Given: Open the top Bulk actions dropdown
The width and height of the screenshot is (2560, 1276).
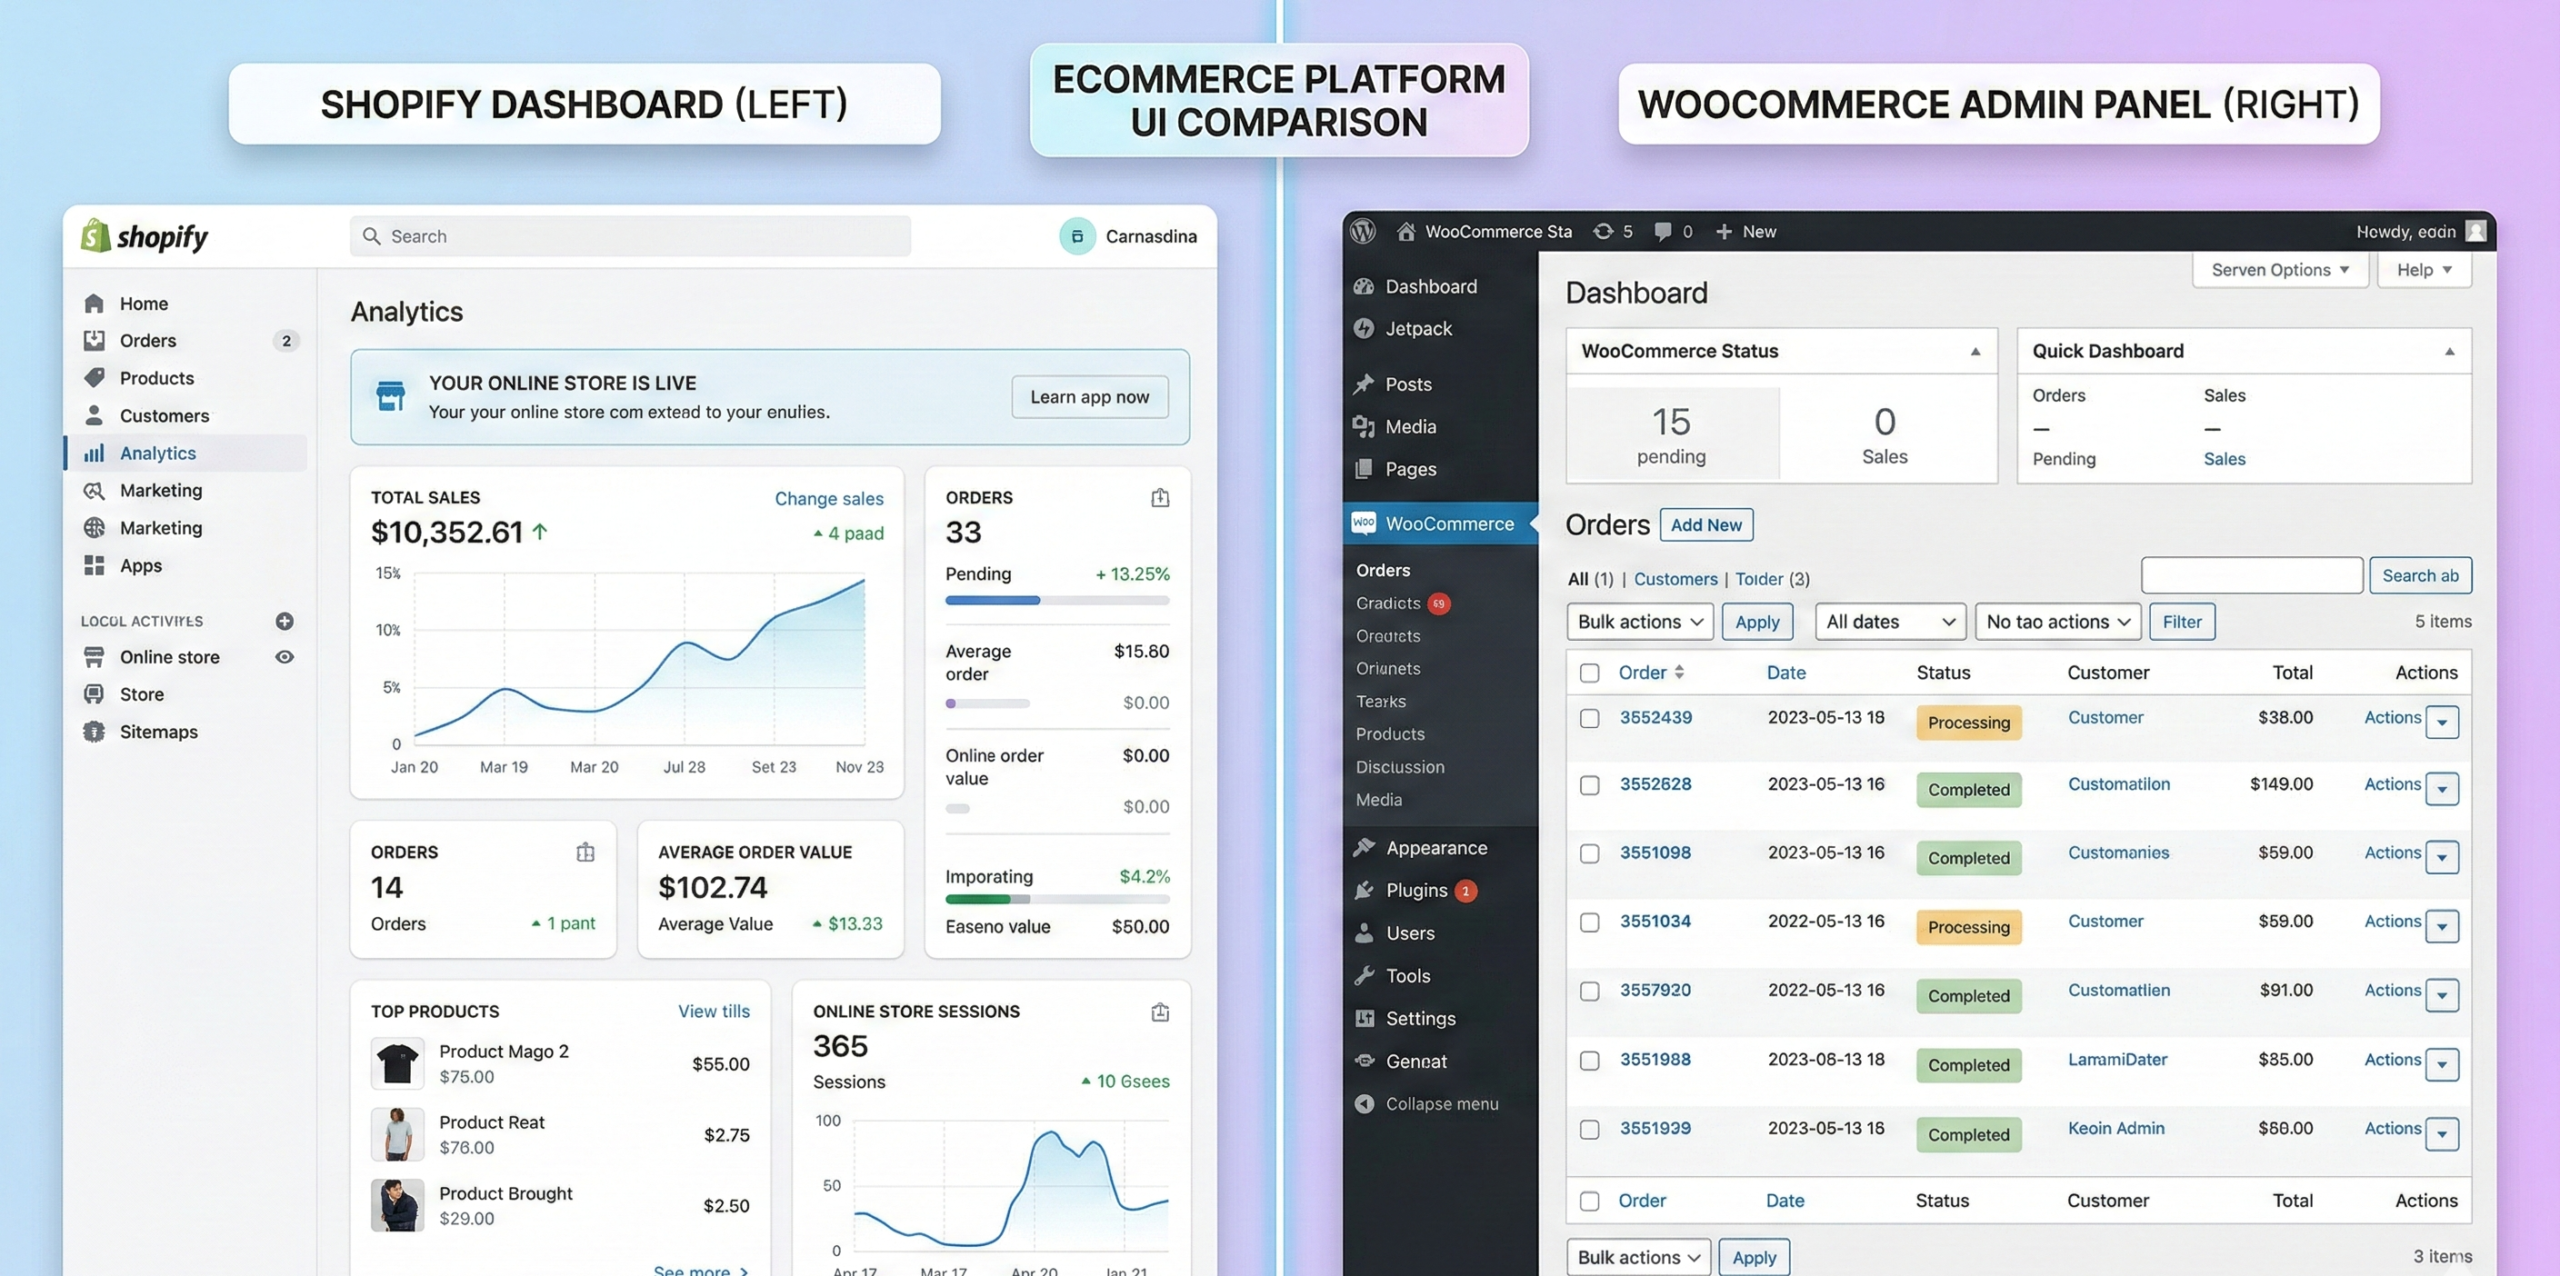Looking at the screenshot, I should pos(1639,621).
